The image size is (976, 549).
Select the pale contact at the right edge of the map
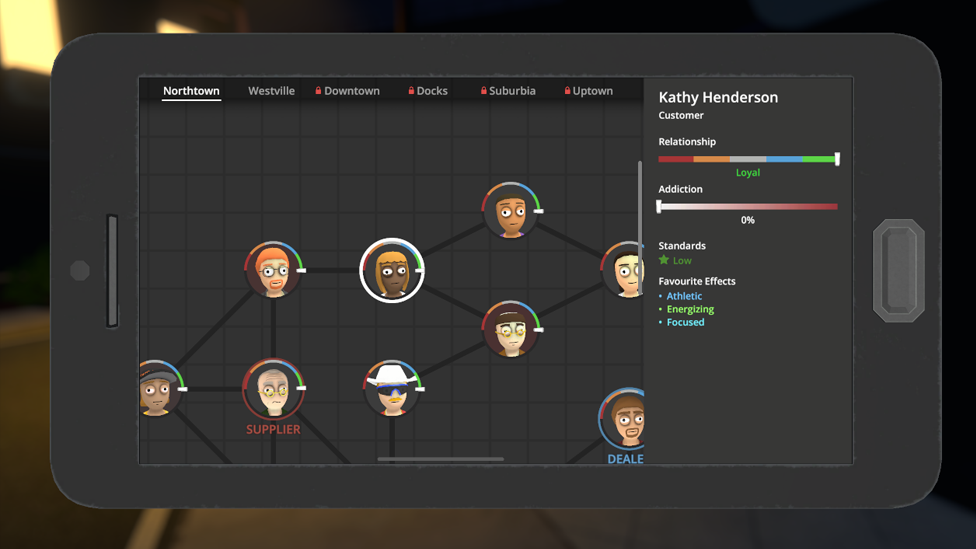(x=622, y=270)
